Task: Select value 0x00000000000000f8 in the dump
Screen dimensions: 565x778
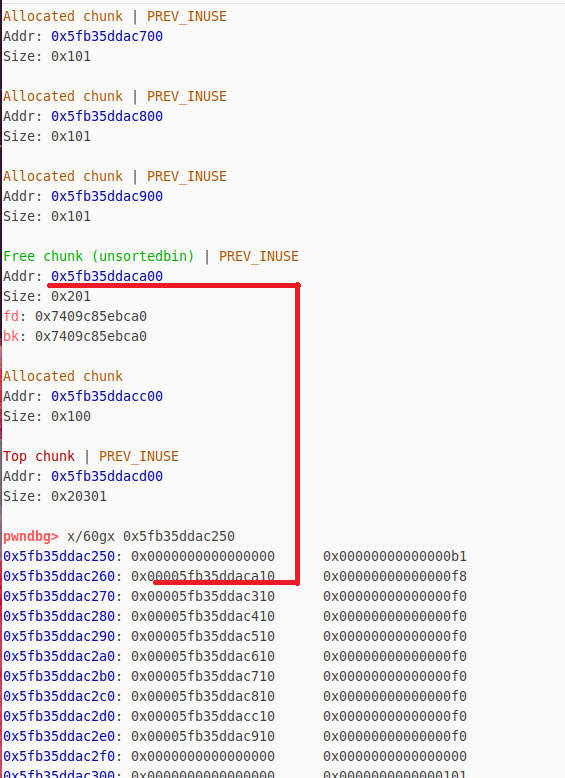Action: [395, 576]
